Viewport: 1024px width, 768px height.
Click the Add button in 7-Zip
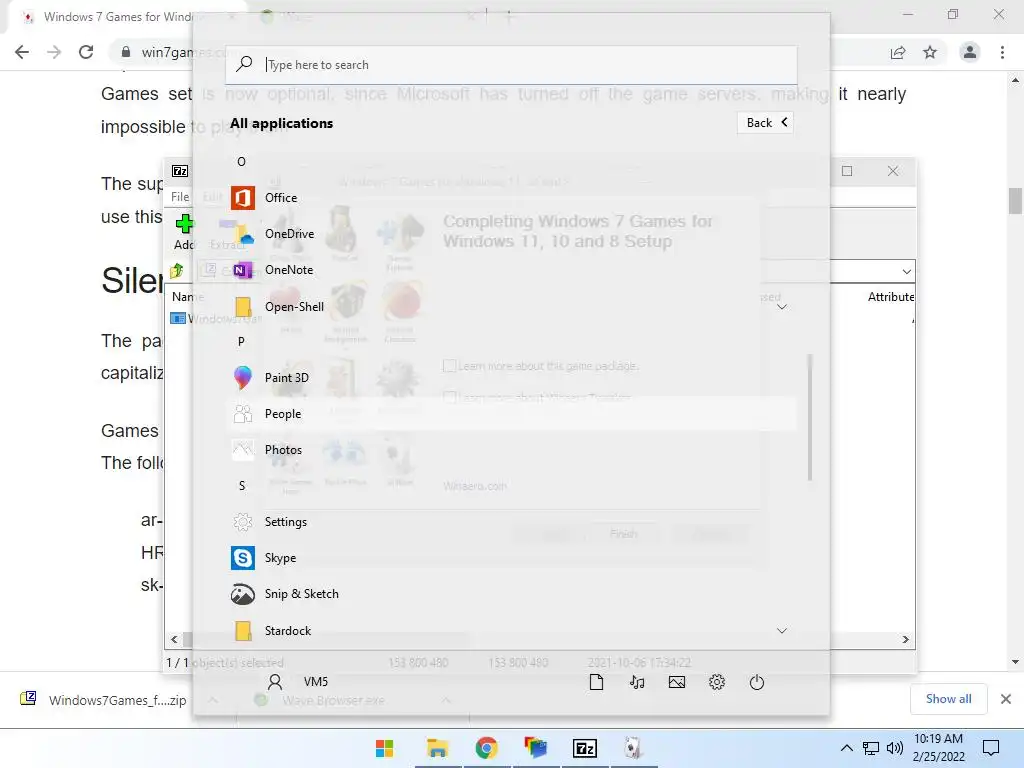click(184, 232)
